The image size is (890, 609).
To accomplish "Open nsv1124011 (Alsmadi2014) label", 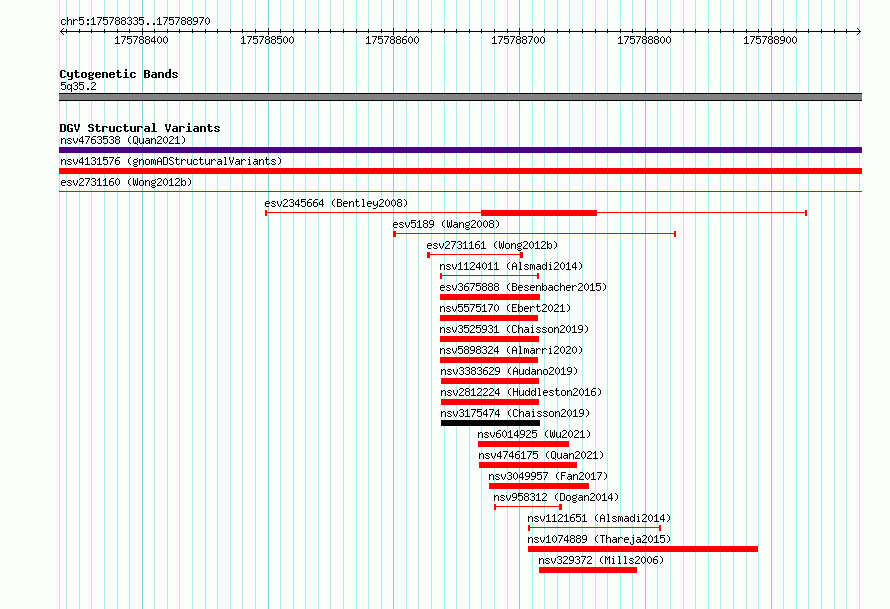I will pyautogui.click(x=511, y=266).
